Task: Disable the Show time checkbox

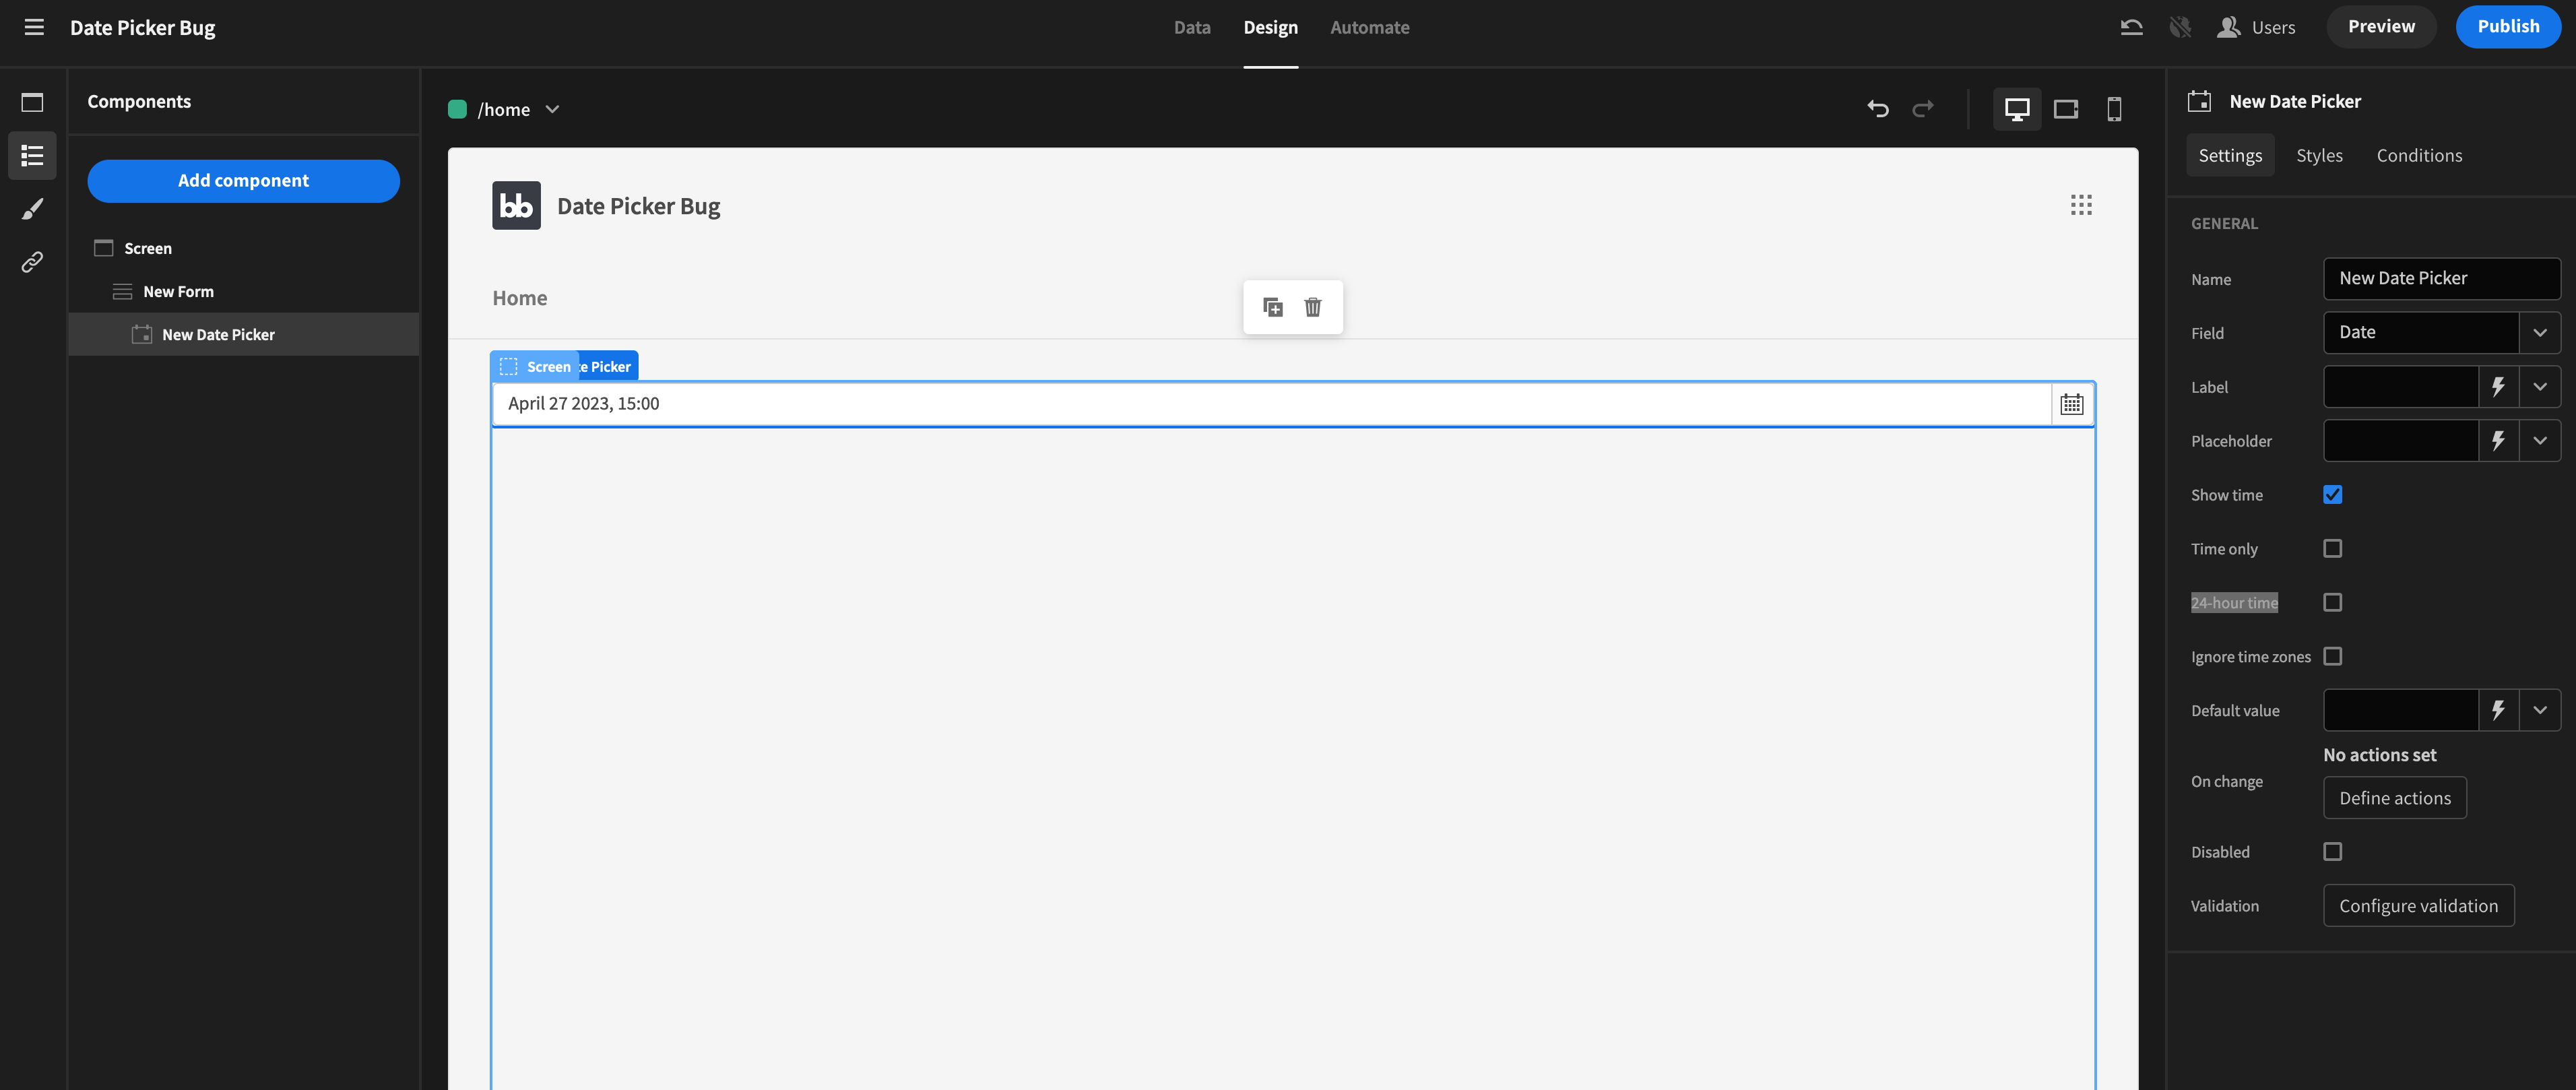Action: coord(2333,494)
